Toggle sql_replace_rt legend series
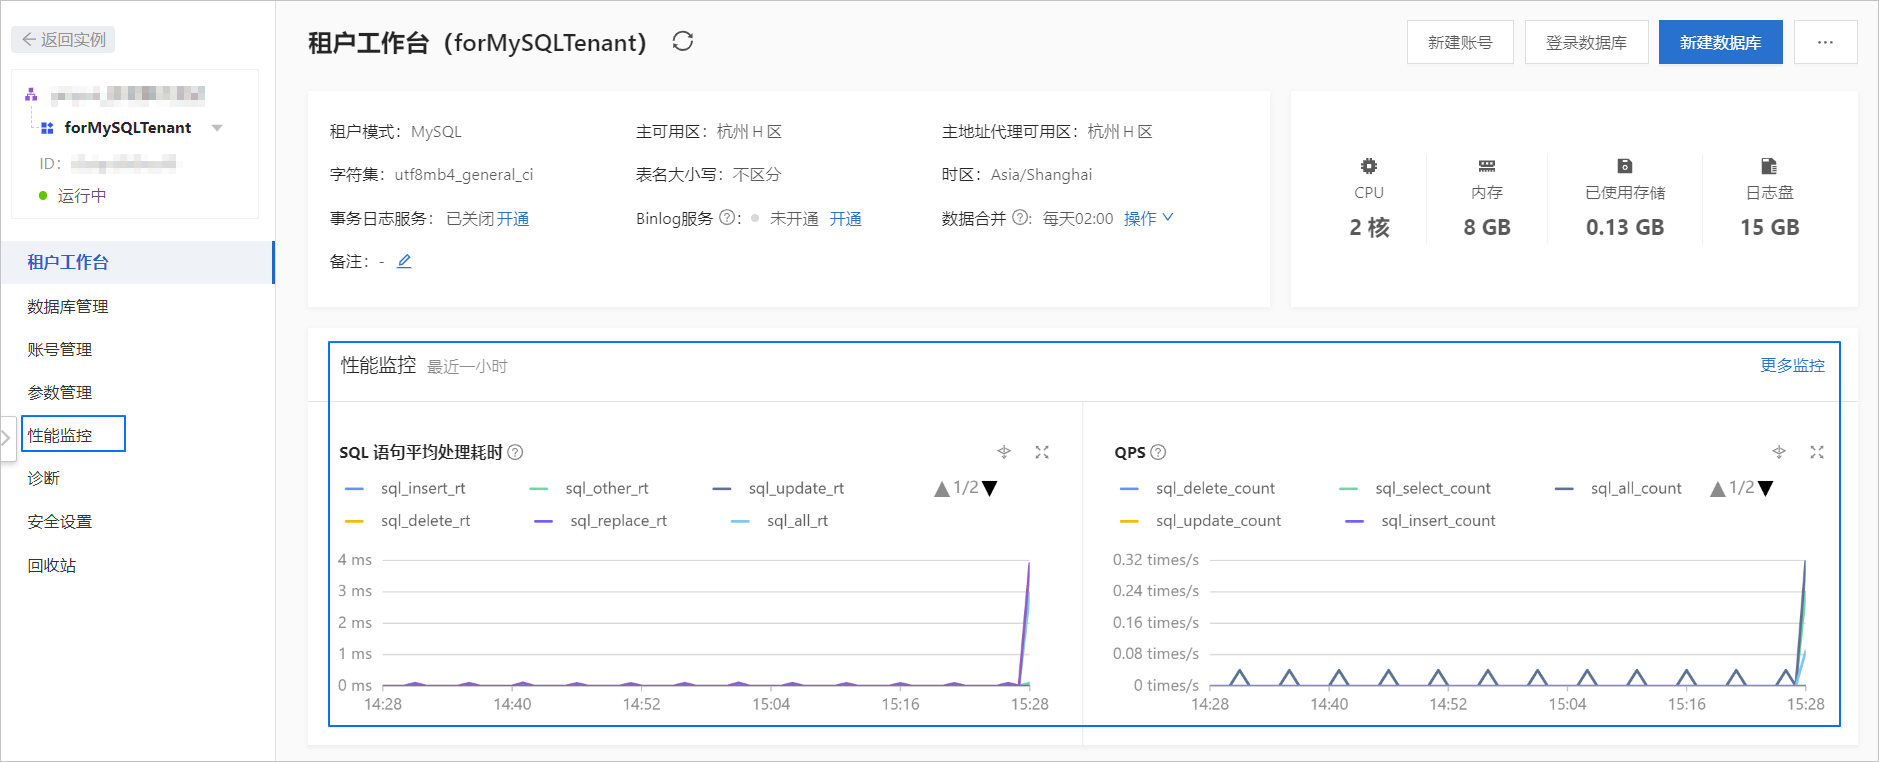 (601, 520)
